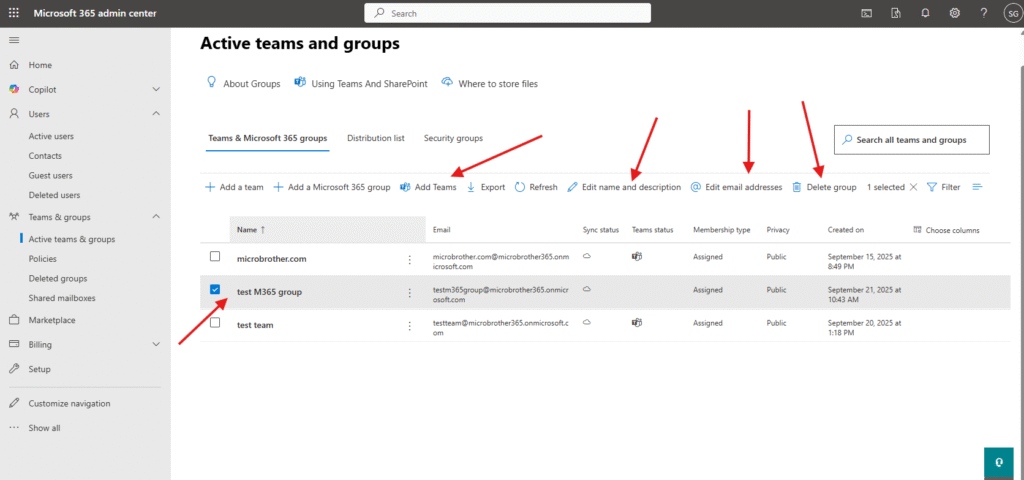Switch to the Security groups tab
This screenshot has height=480, width=1024.
click(453, 138)
